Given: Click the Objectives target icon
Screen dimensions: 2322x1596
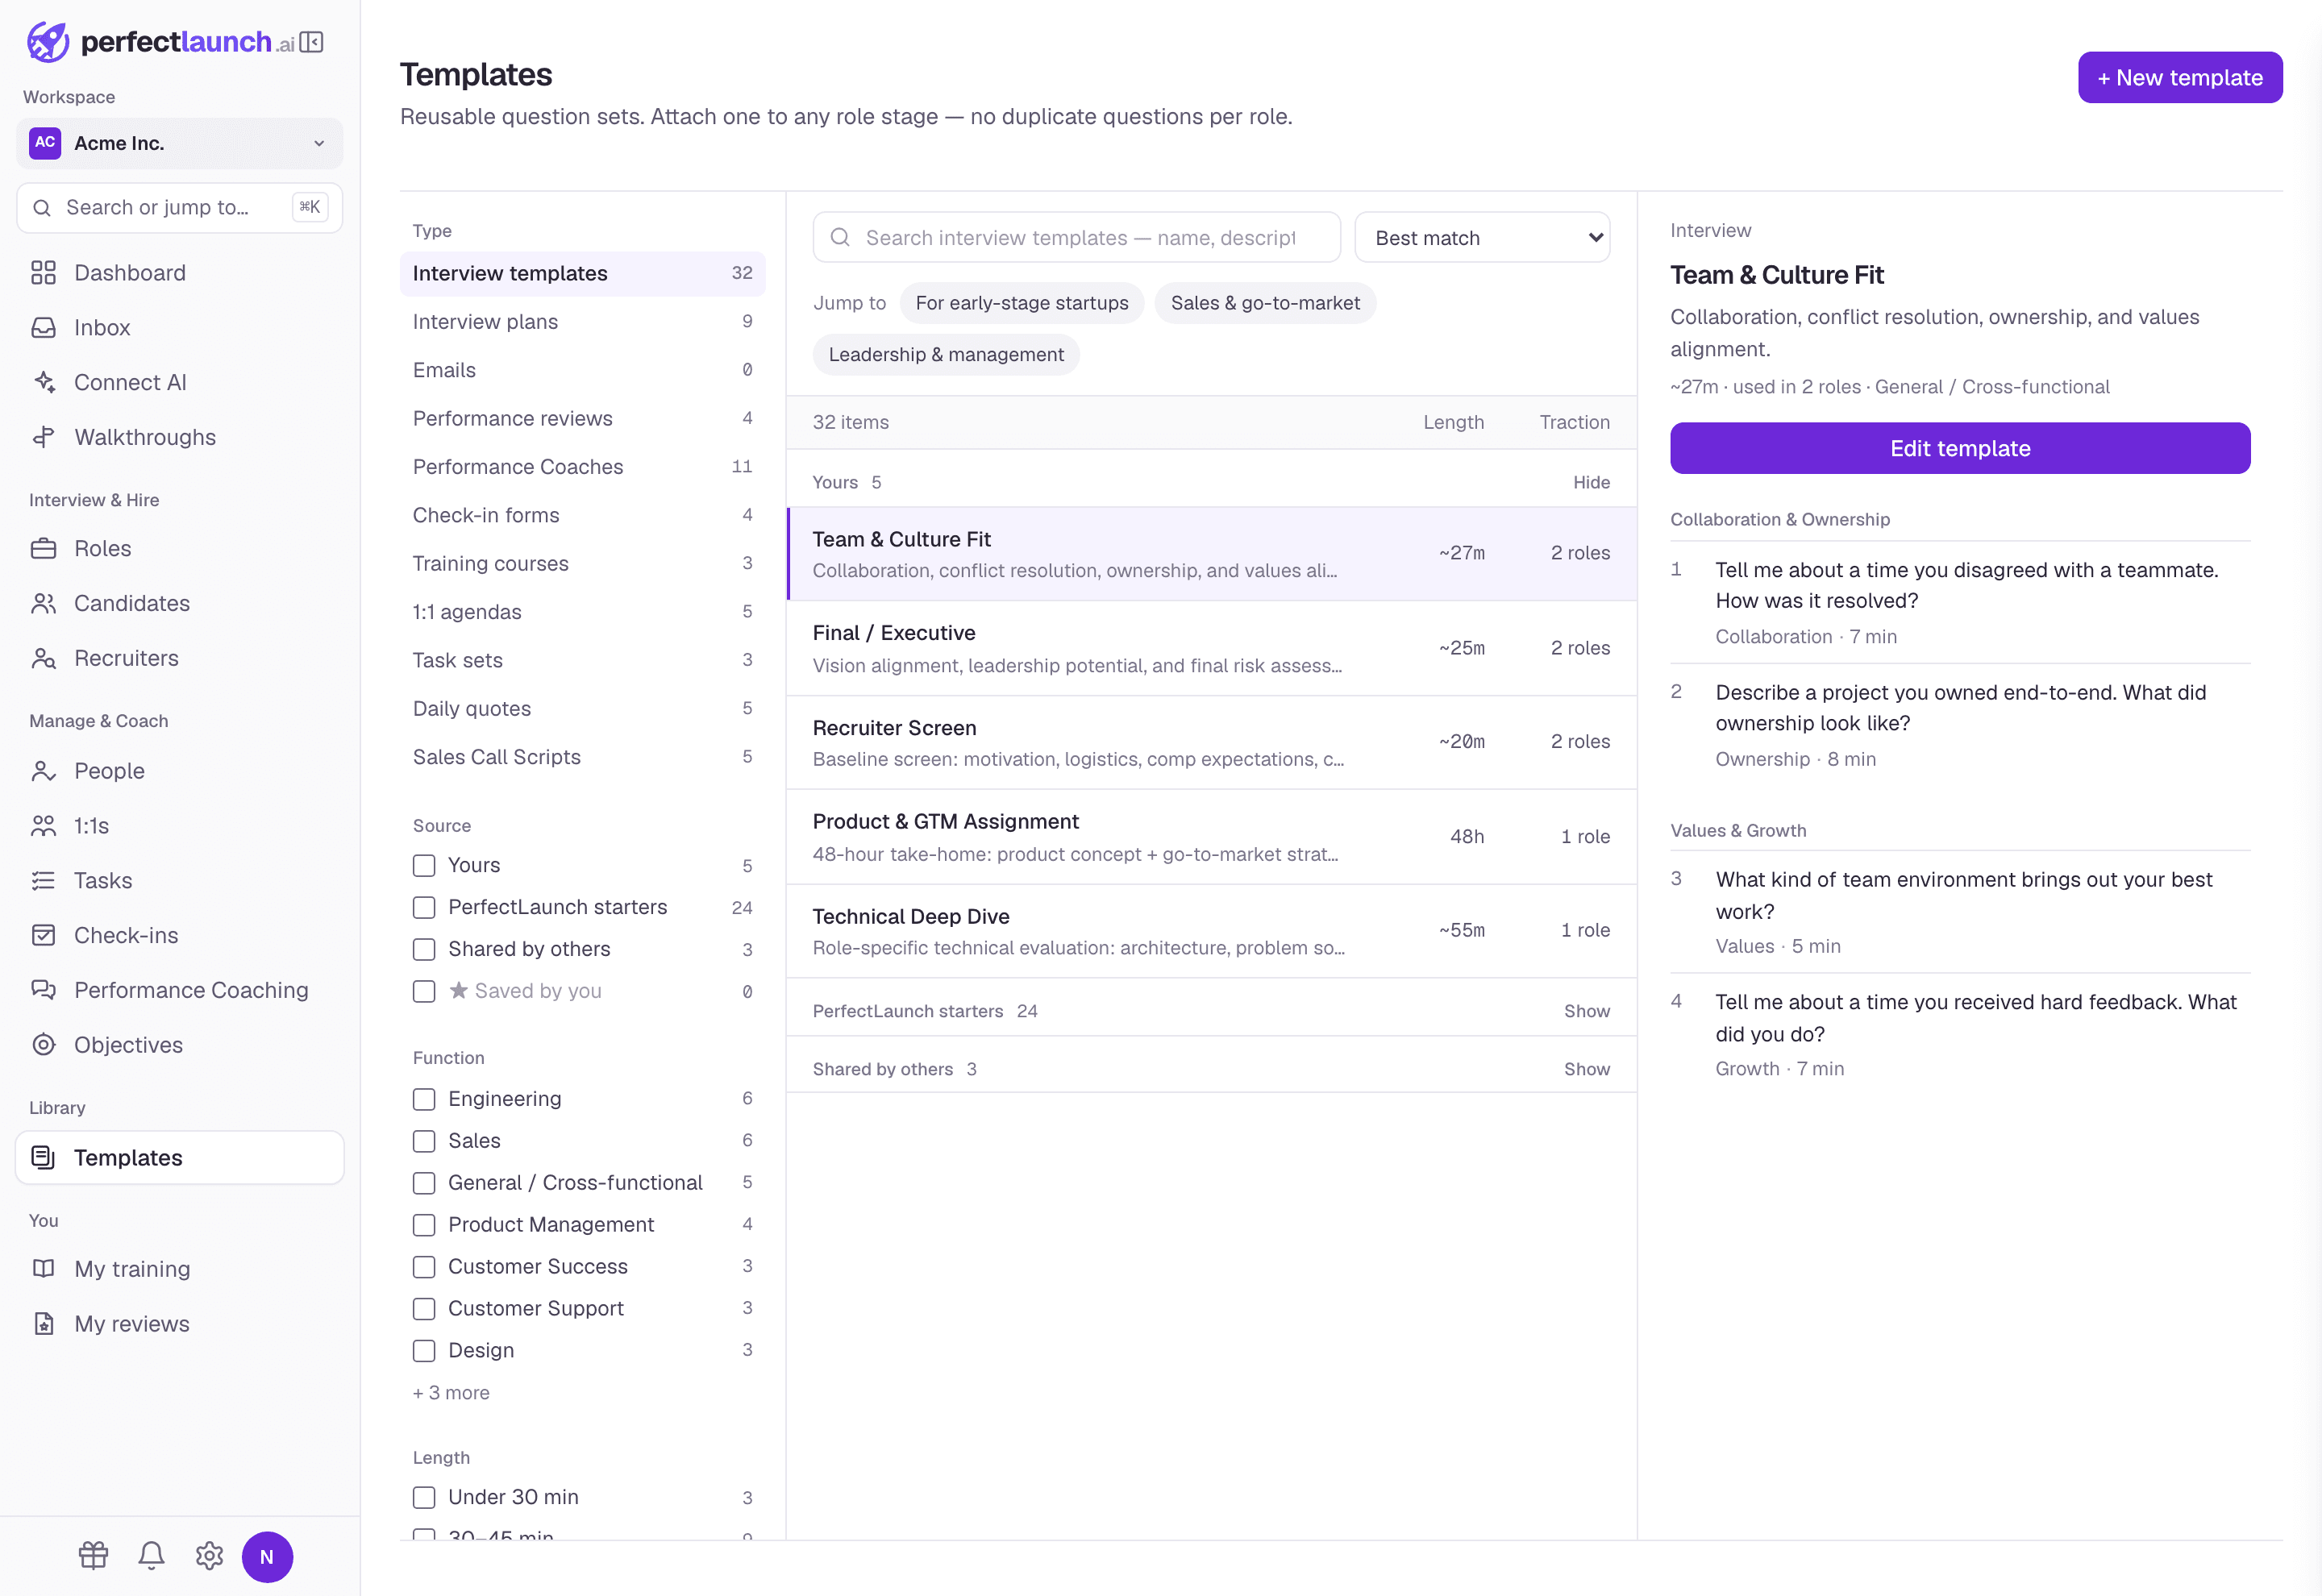Looking at the screenshot, I should [43, 1045].
